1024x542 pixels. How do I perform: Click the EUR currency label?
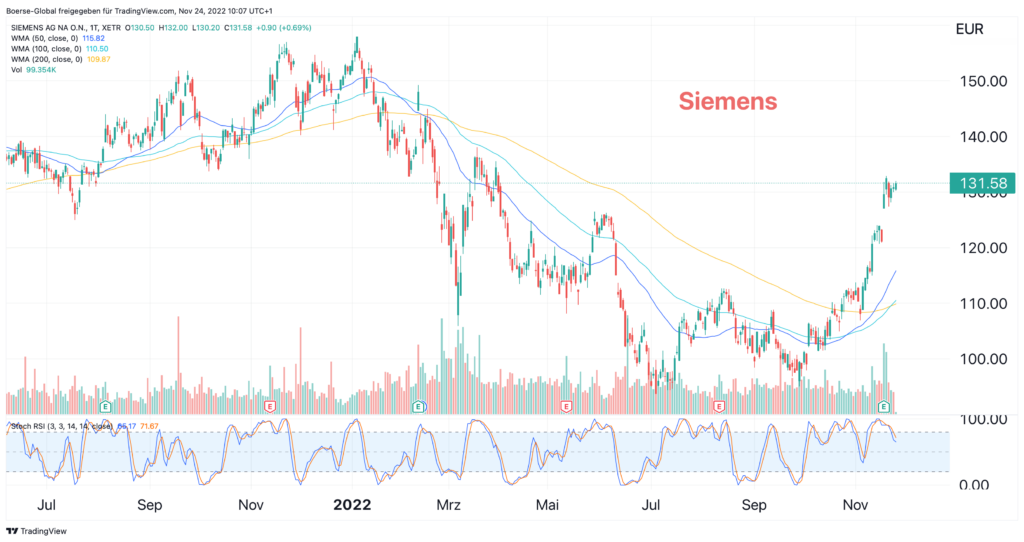(x=969, y=30)
